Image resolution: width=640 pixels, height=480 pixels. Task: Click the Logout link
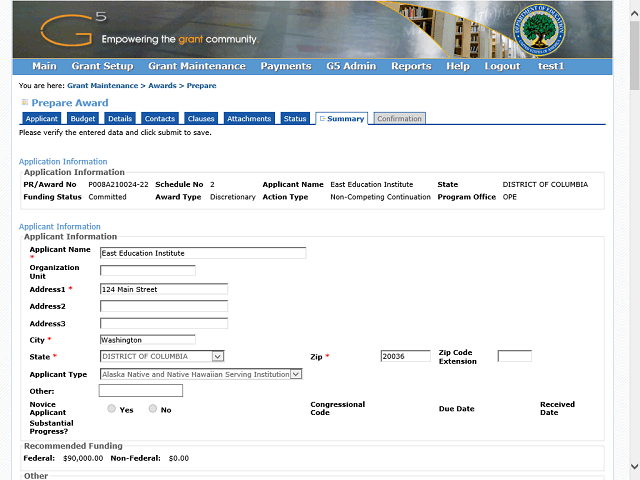(502, 66)
